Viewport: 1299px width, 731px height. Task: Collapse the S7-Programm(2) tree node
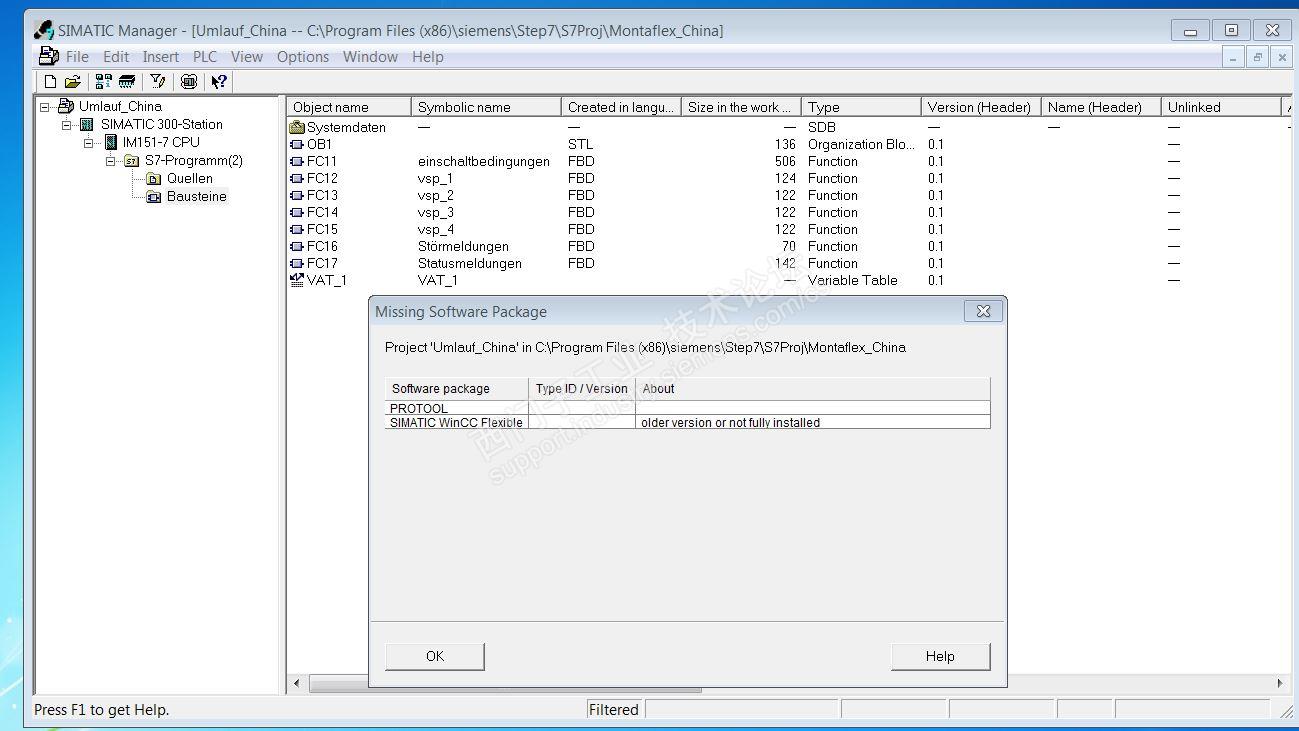(111, 160)
